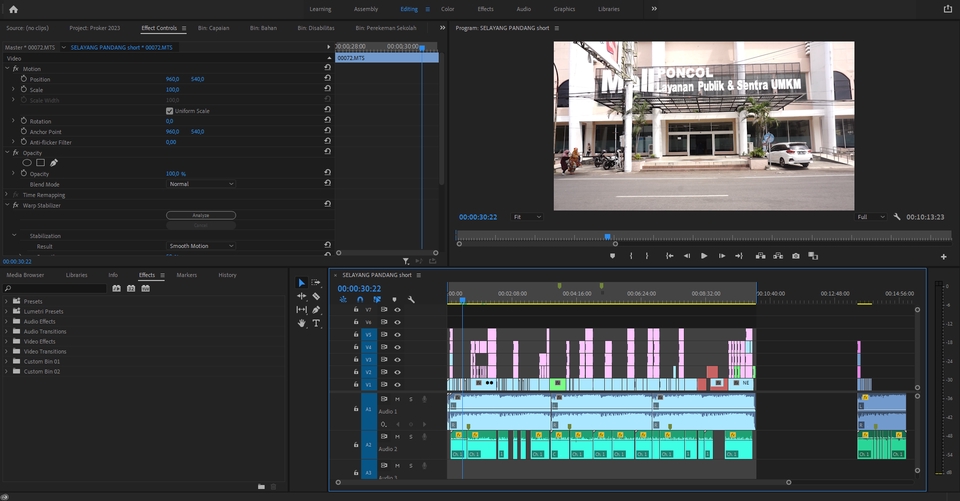Hide track V1 output eye
The width and height of the screenshot is (960, 501).
397,385
